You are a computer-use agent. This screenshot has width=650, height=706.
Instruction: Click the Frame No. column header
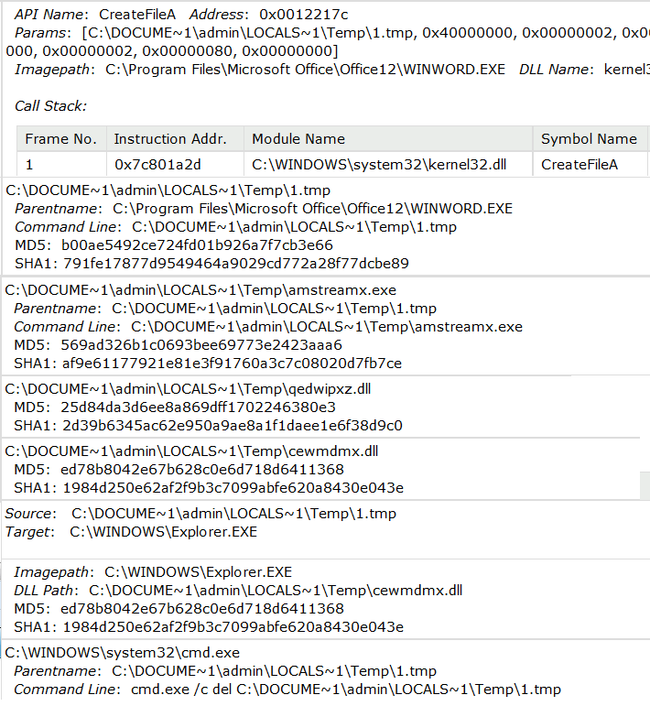(61, 139)
